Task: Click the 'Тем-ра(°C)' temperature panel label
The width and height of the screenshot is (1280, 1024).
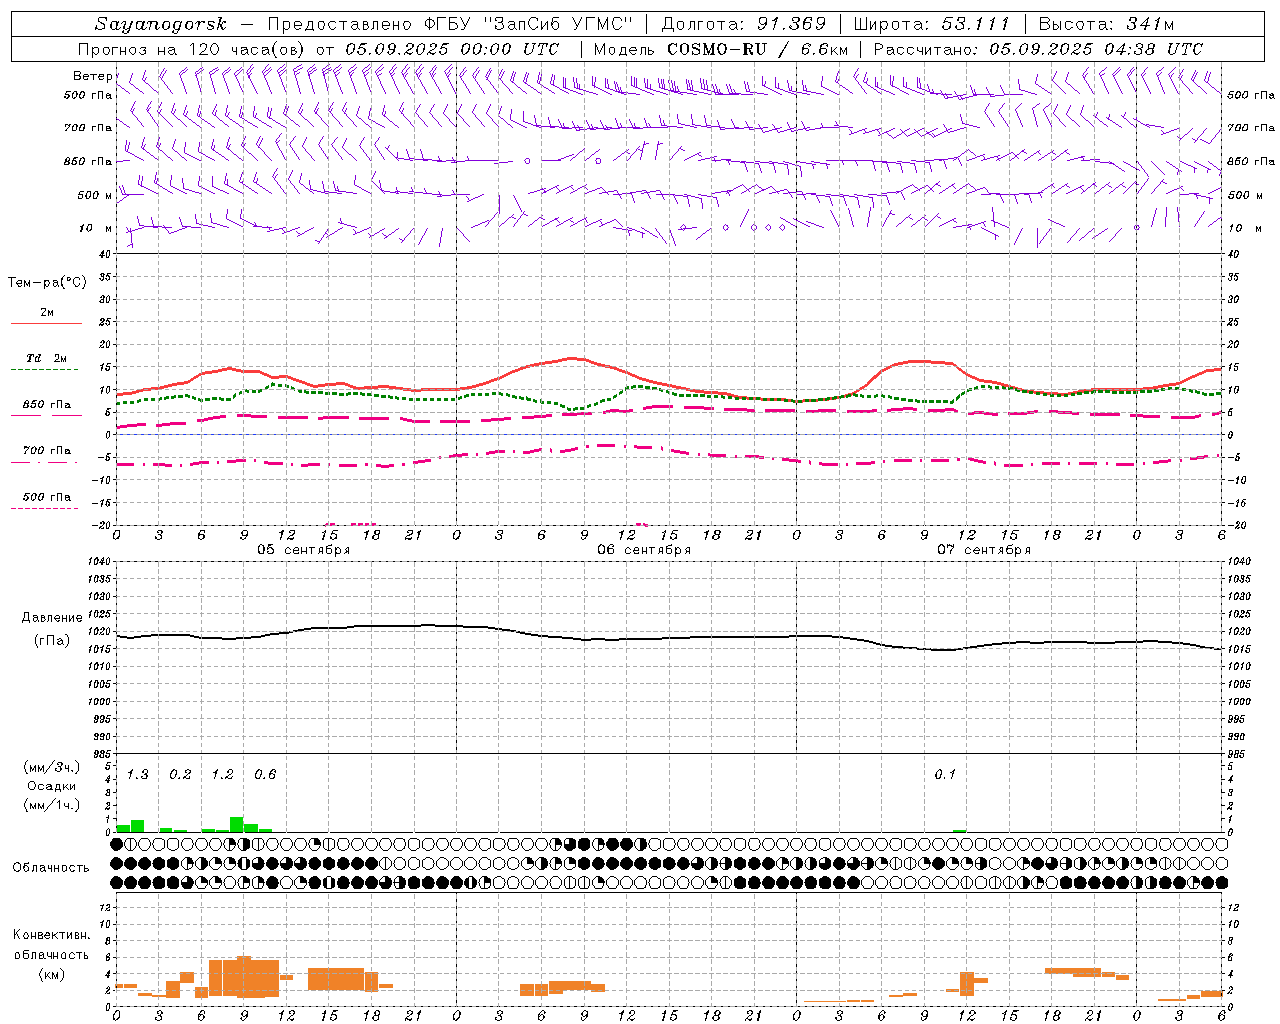Action: click(47, 283)
